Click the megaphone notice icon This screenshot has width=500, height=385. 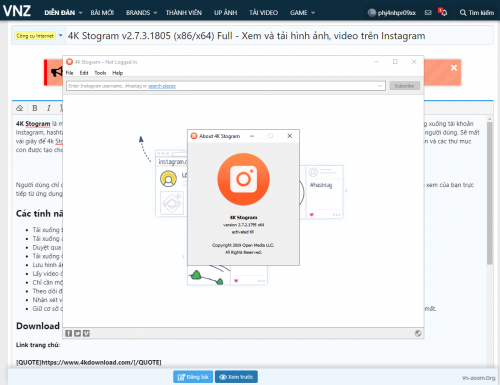(x=56, y=72)
